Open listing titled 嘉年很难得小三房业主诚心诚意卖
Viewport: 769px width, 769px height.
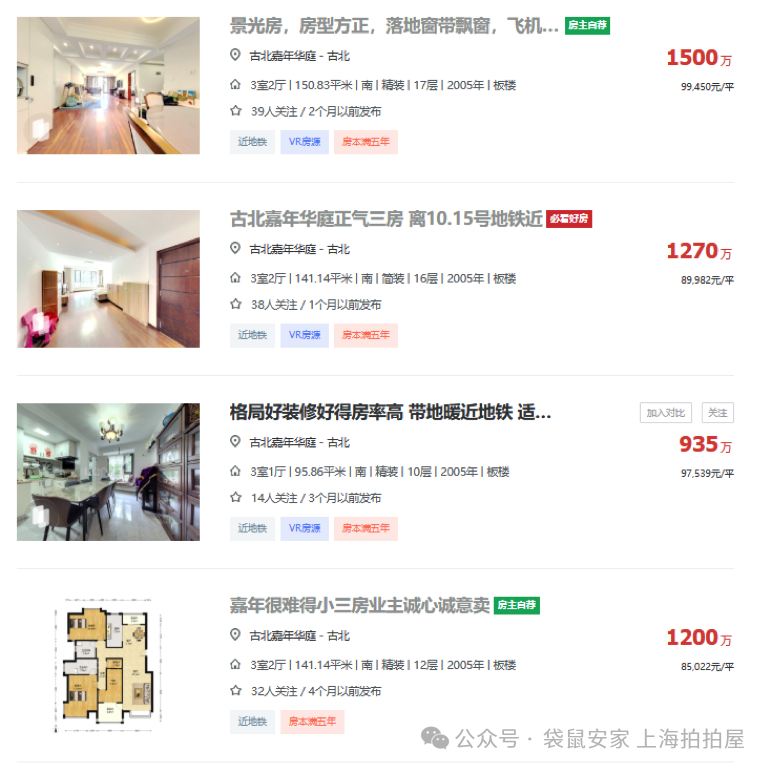tap(359, 605)
